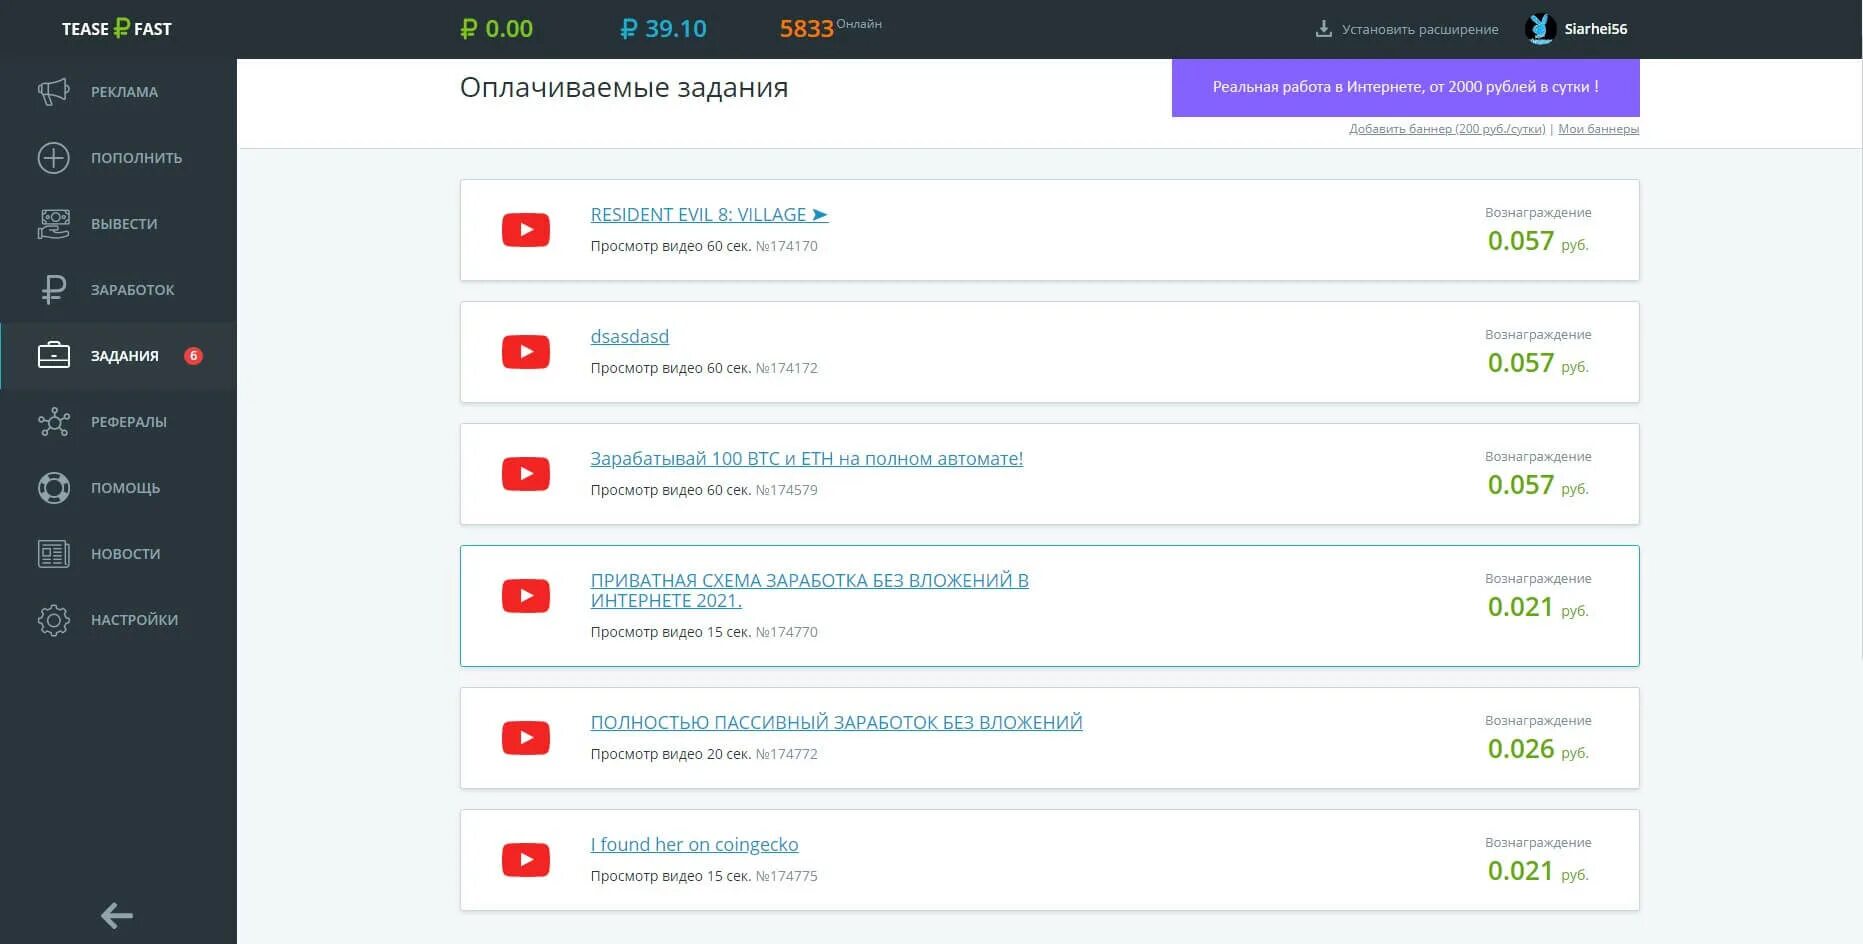The width and height of the screenshot is (1863, 944).
Task: Click the download extension icon
Action: [1323, 29]
